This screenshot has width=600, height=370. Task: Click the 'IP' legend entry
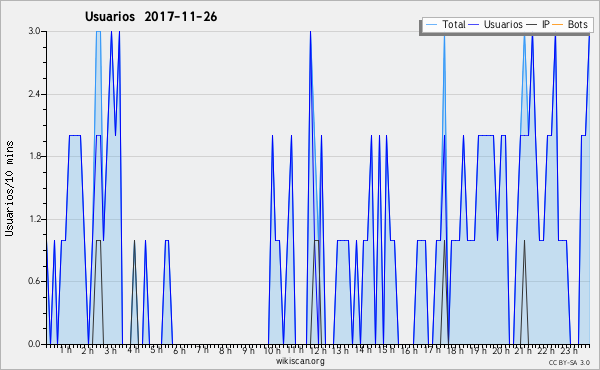(546, 24)
